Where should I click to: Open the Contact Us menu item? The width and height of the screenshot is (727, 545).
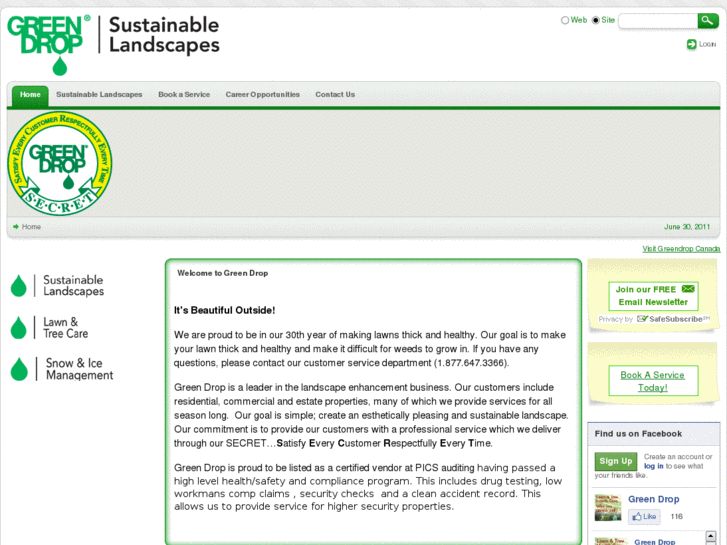pos(335,95)
